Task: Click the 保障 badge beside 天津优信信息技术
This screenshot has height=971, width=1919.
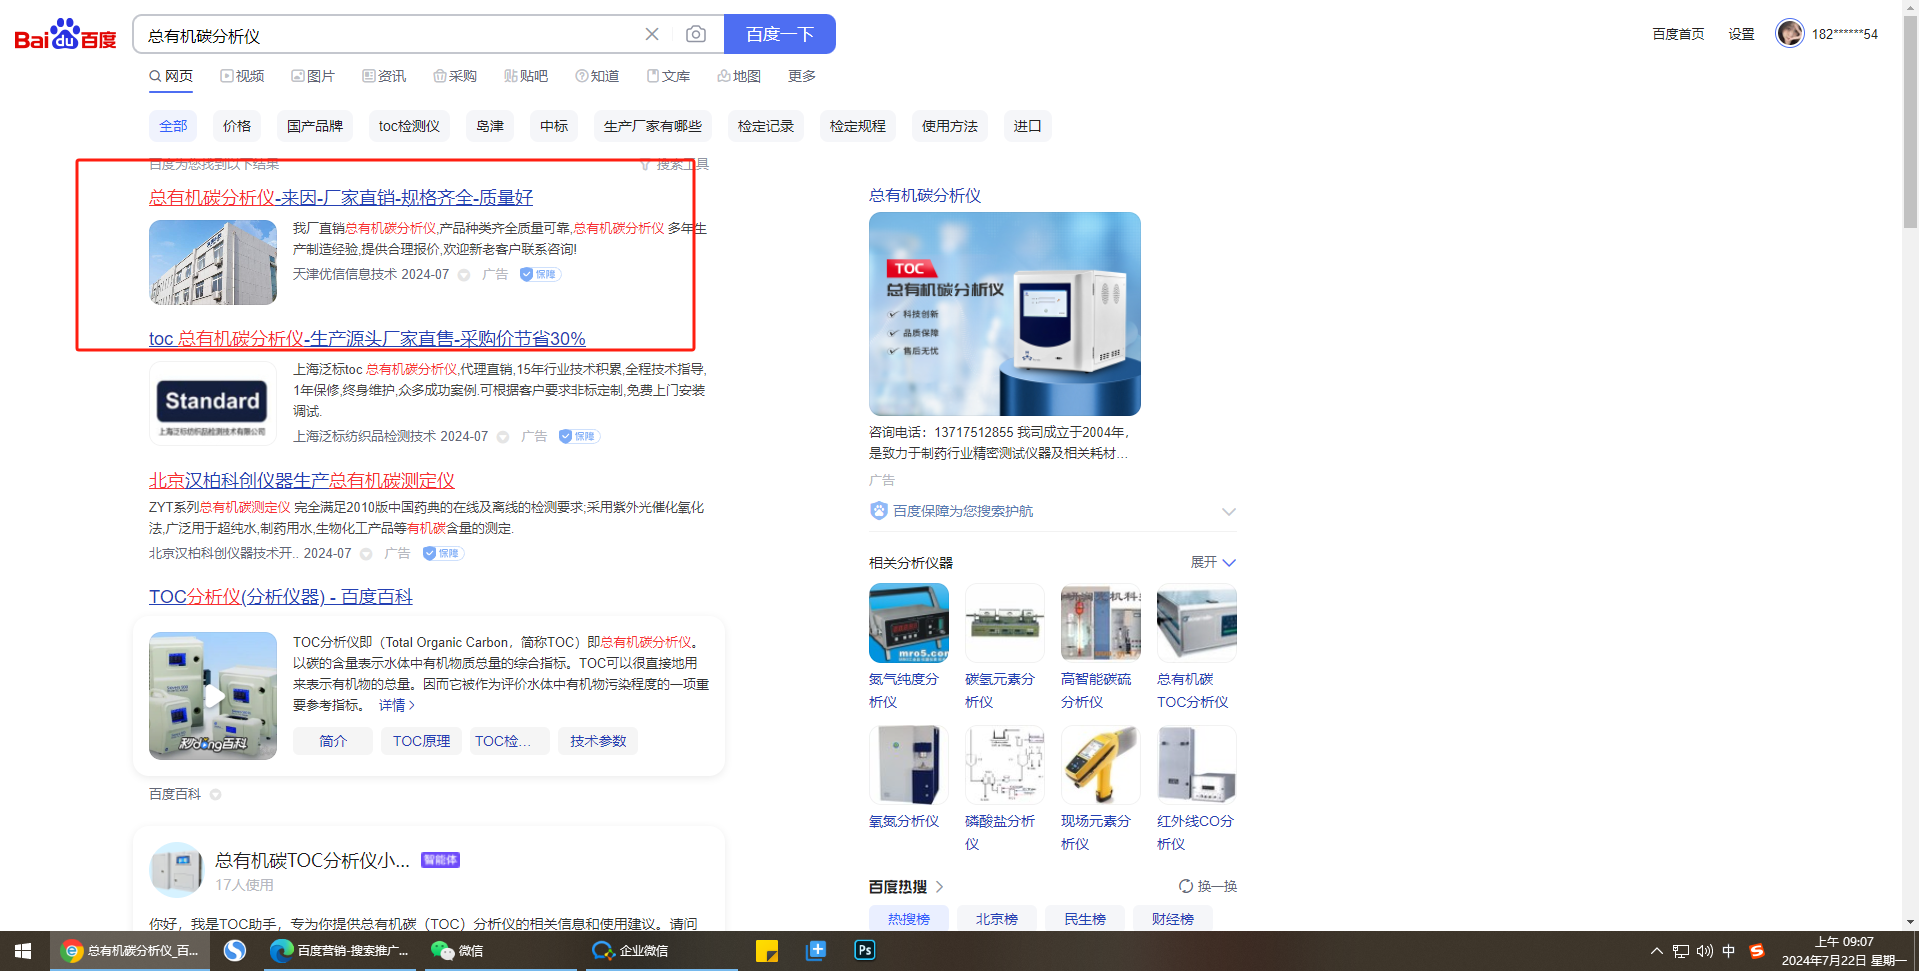Action: [x=540, y=274]
